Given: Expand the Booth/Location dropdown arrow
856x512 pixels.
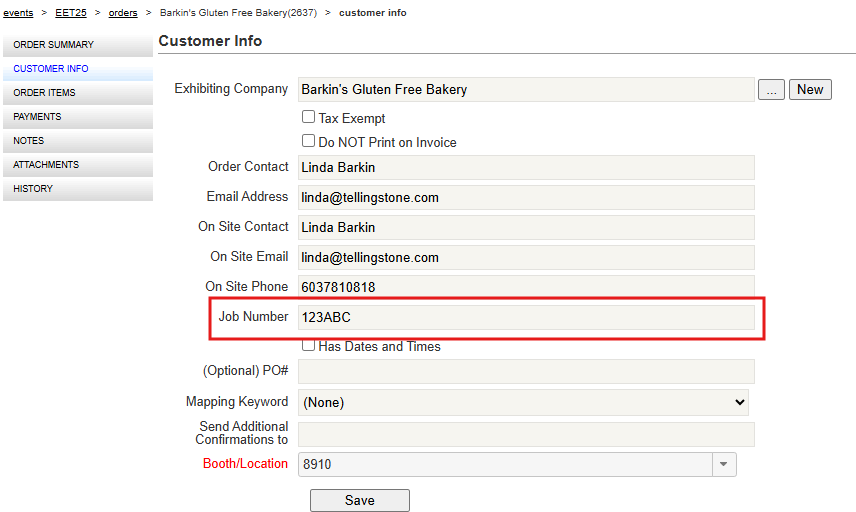Looking at the screenshot, I should point(724,465).
